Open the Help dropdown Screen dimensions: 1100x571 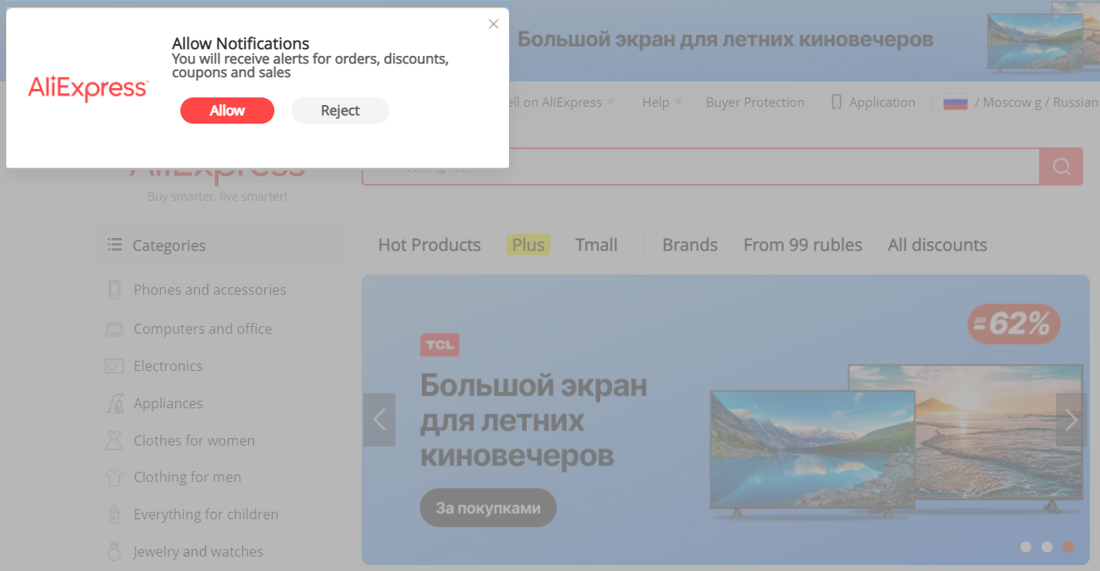pos(662,102)
